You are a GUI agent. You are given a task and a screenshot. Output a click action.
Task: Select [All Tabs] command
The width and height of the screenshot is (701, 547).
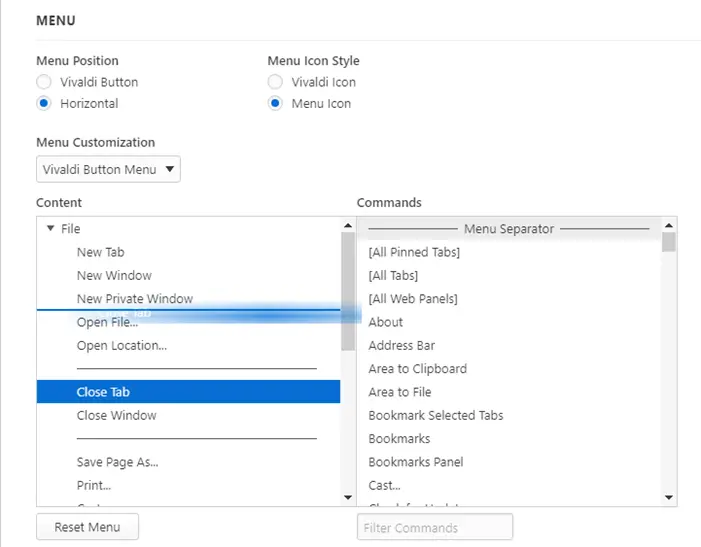pos(509,275)
